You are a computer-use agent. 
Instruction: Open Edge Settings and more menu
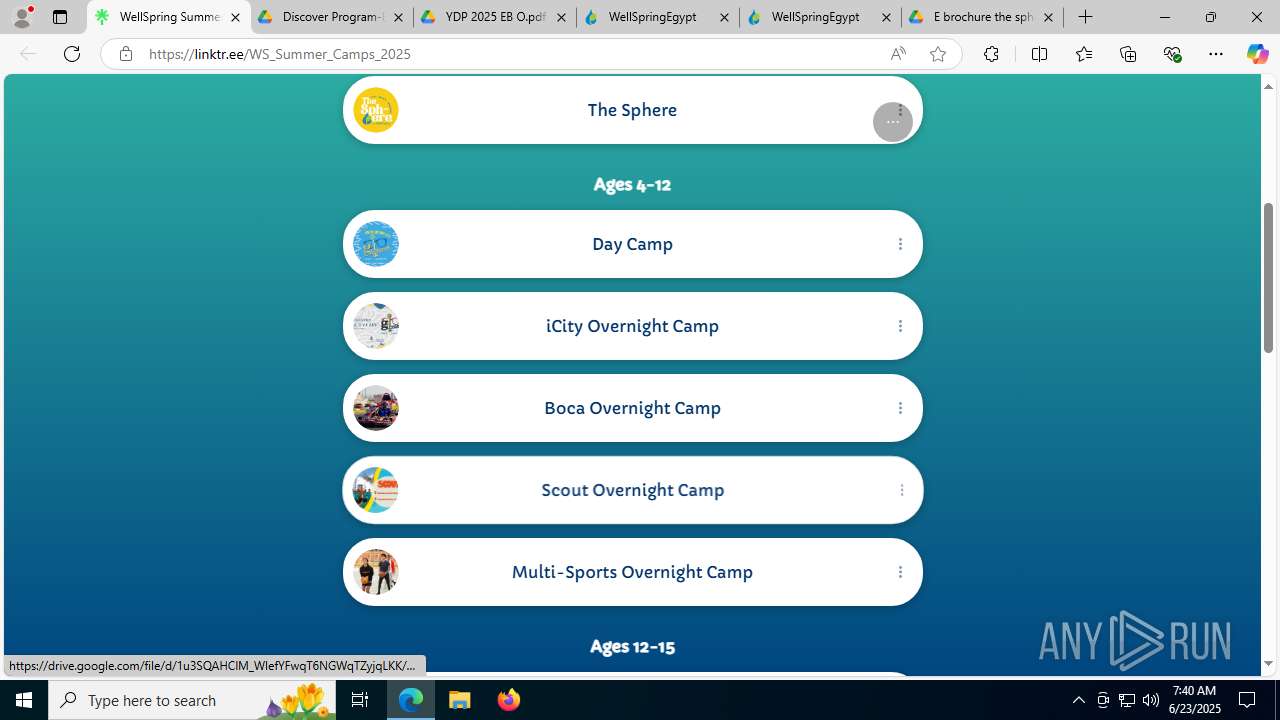(x=1216, y=54)
